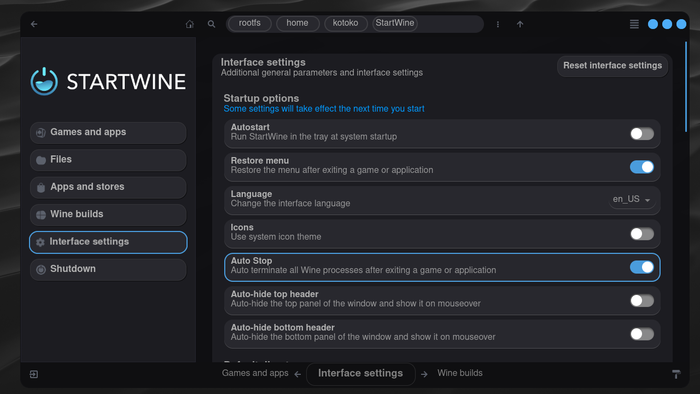Select the Wine builds sidebar item
This screenshot has width=700, height=394.
click(x=108, y=214)
